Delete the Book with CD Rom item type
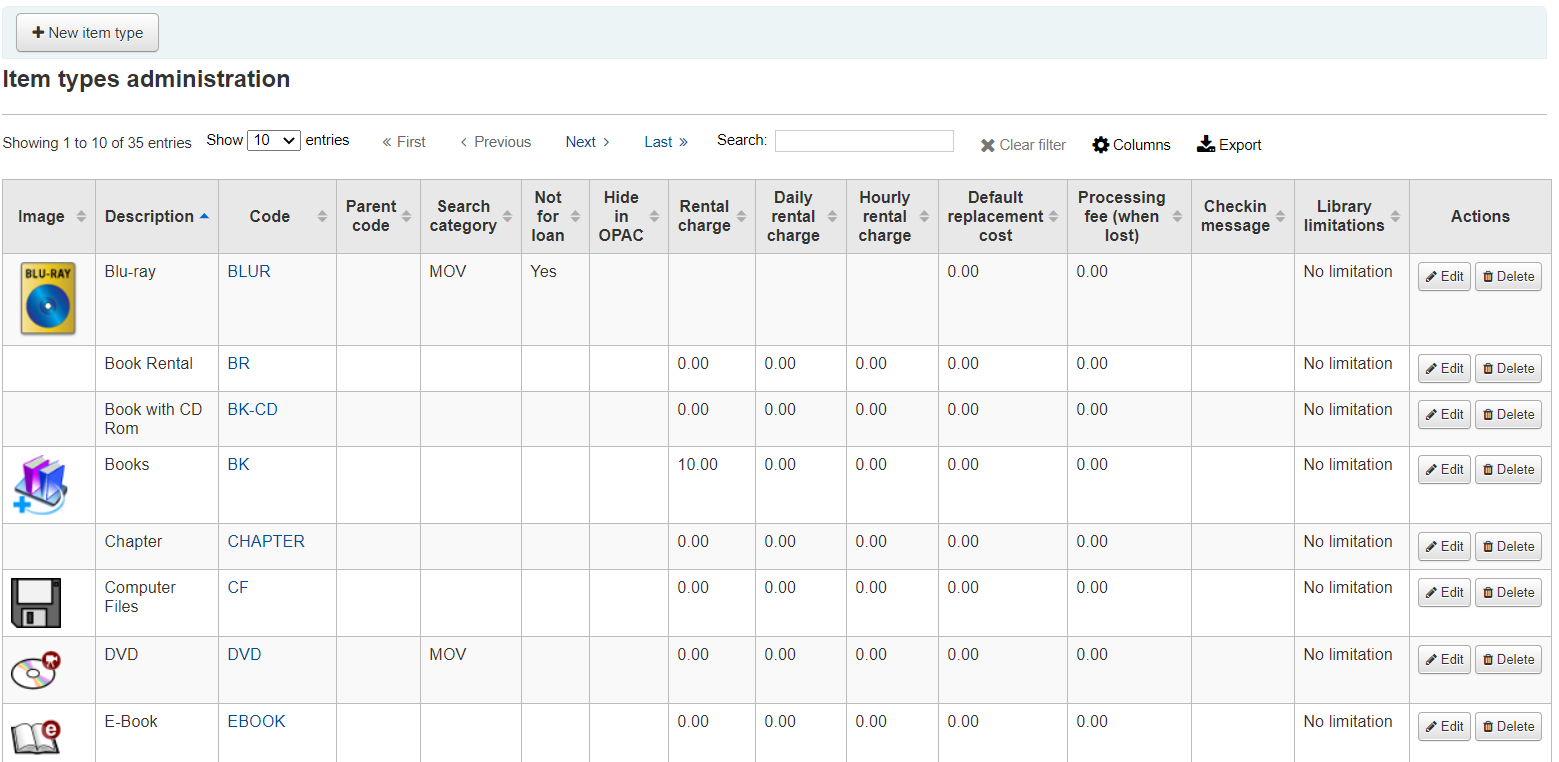The width and height of the screenshot is (1559, 762). click(x=1508, y=415)
